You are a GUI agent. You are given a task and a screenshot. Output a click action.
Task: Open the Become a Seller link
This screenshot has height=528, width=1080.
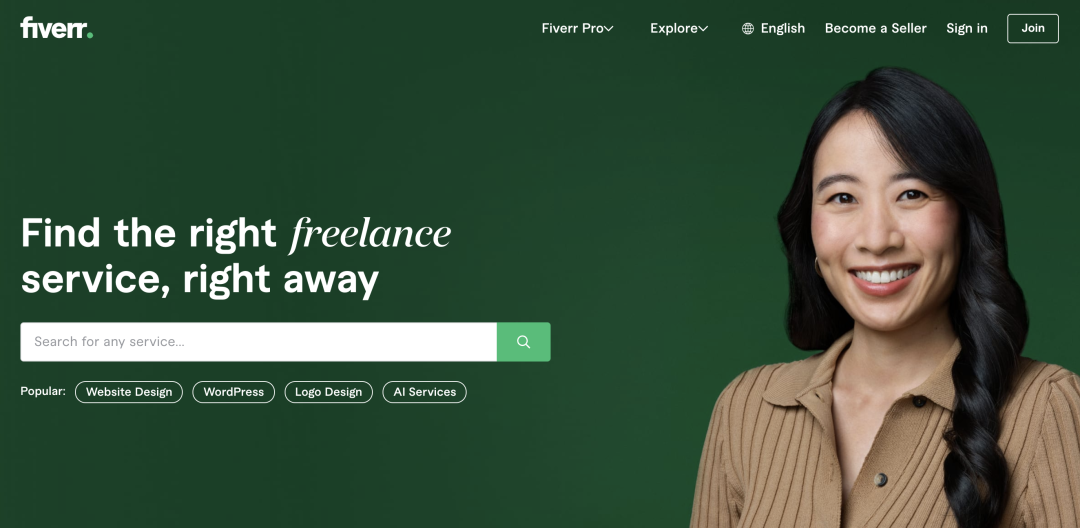point(875,28)
